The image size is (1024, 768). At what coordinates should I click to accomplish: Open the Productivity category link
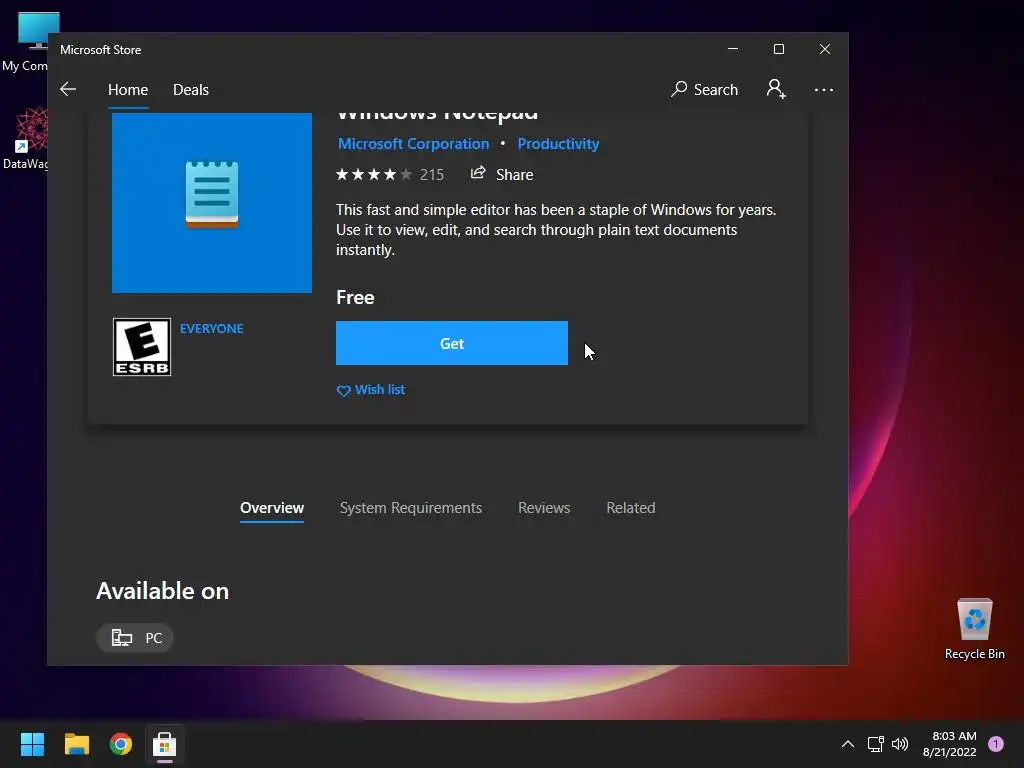coord(558,144)
